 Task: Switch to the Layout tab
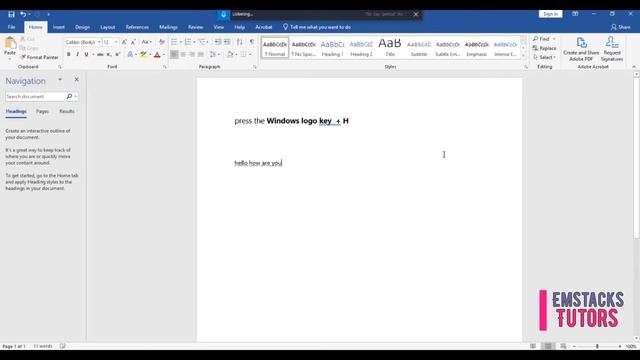point(108,27)
